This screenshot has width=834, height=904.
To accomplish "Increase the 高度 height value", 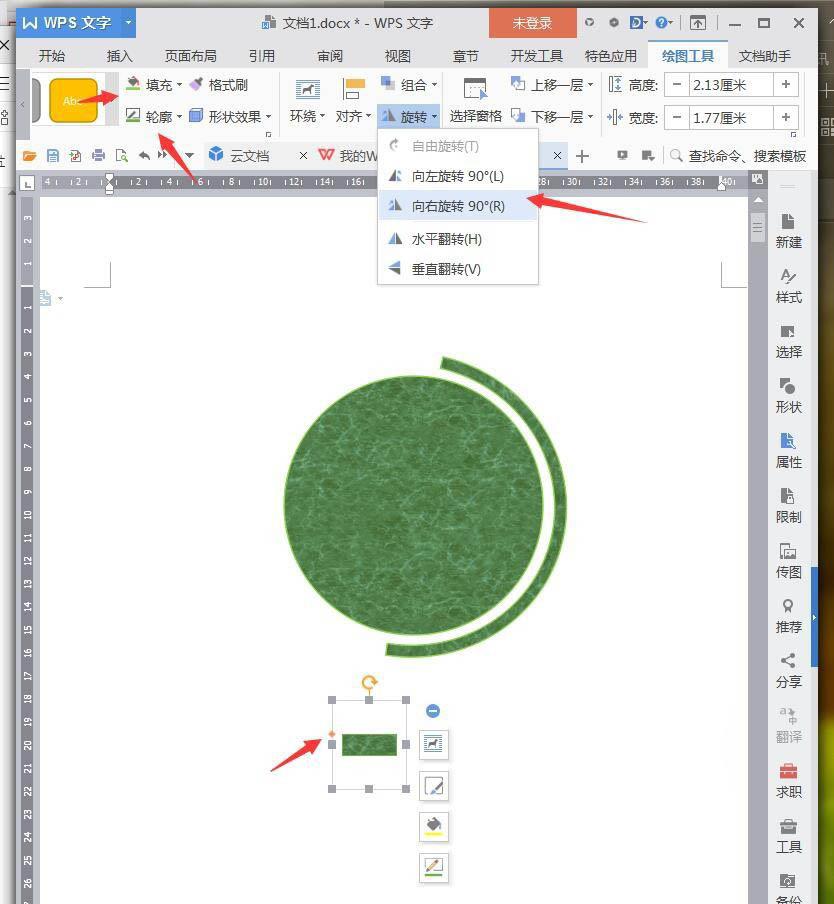I will click(x=786, y=85).
